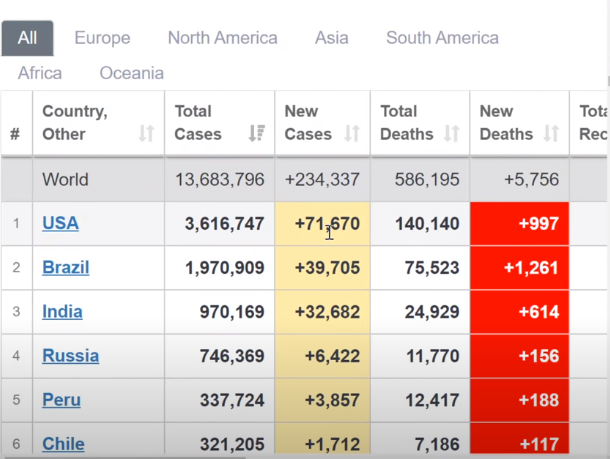Select the All tab
The height and width of the screenshot is (459, 610).
(x=27, y=38)
